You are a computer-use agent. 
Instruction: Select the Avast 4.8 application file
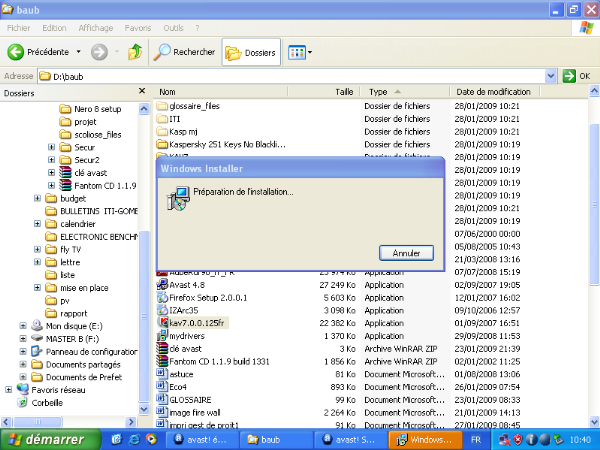186,284
